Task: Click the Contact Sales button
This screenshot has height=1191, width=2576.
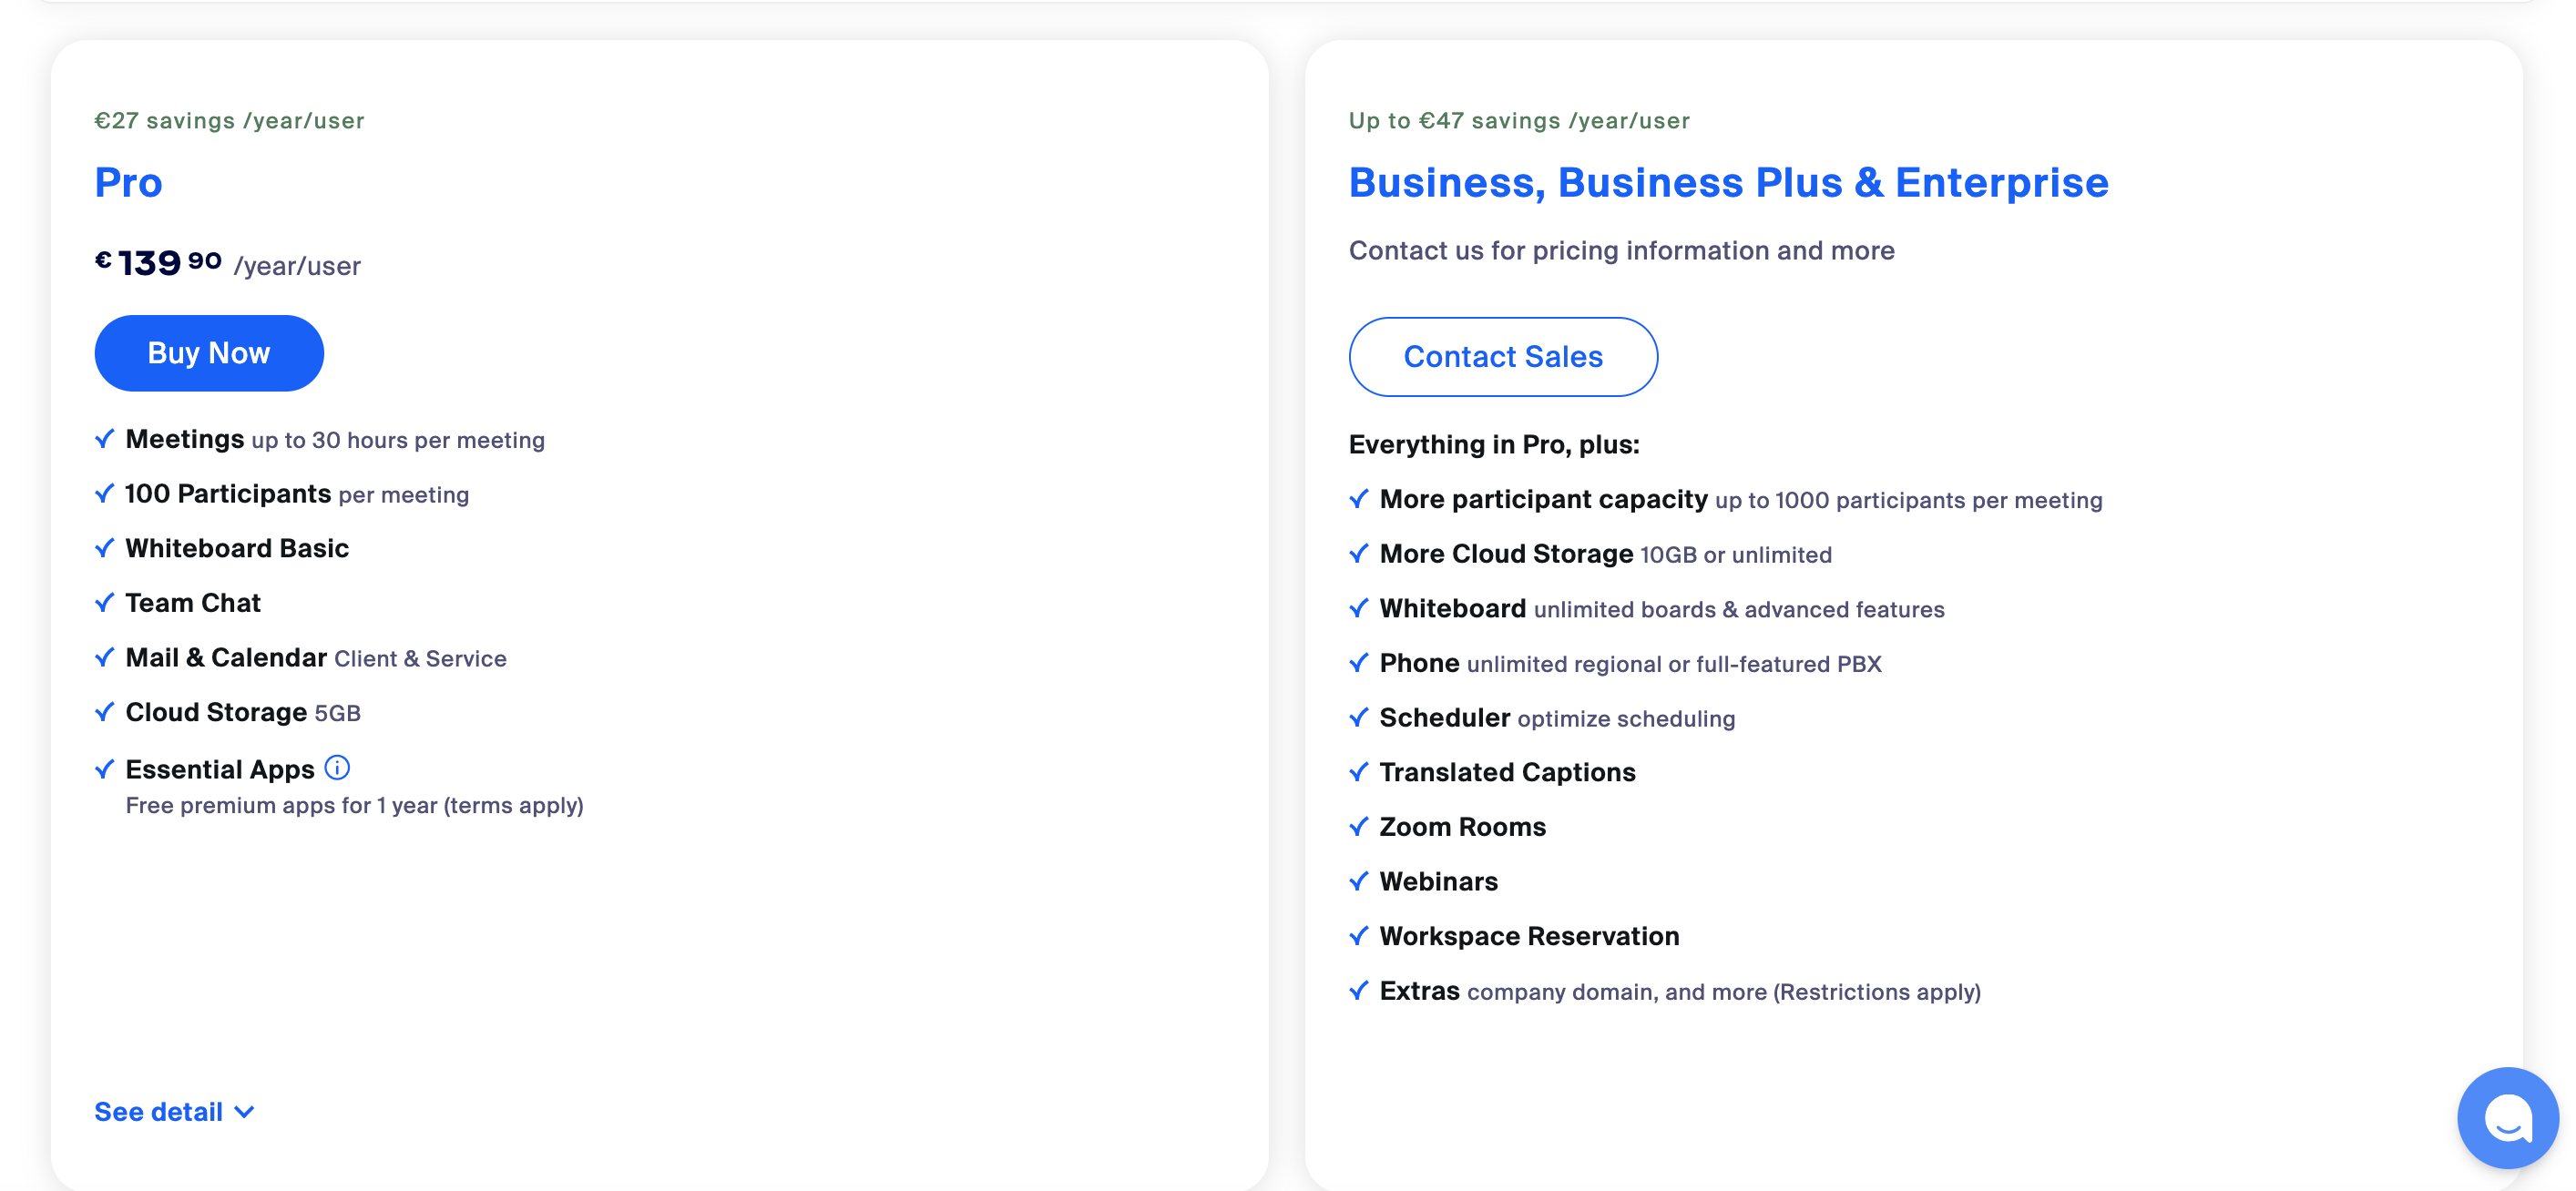Action: (x=1502, y=357)
